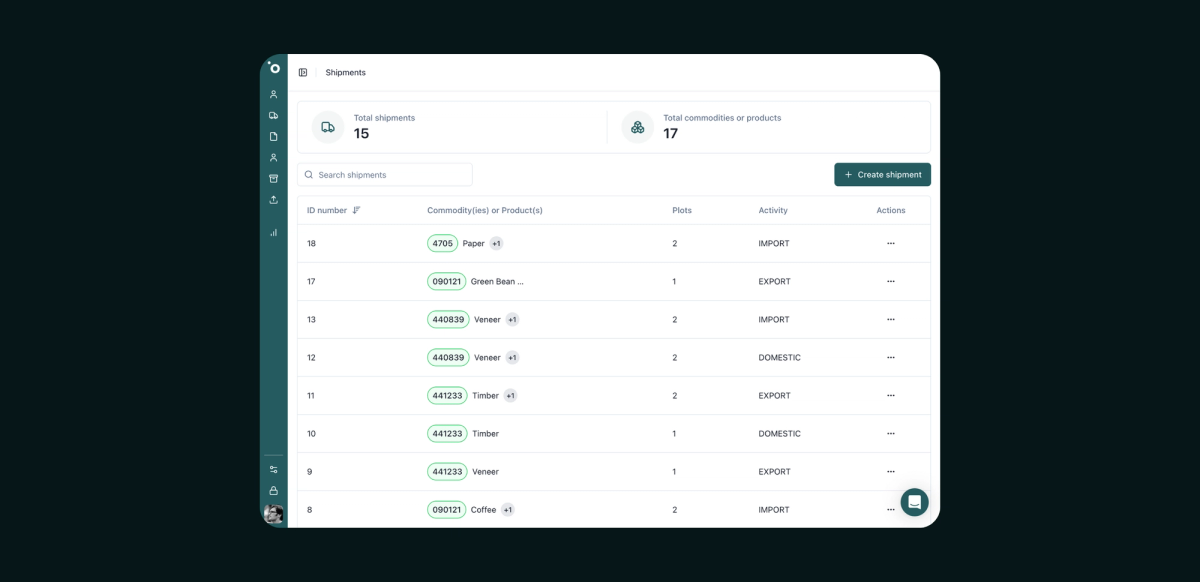Click the Actions column header
Image resolution: width=1200 pixels, height=582 pixels.
(891, 210)
